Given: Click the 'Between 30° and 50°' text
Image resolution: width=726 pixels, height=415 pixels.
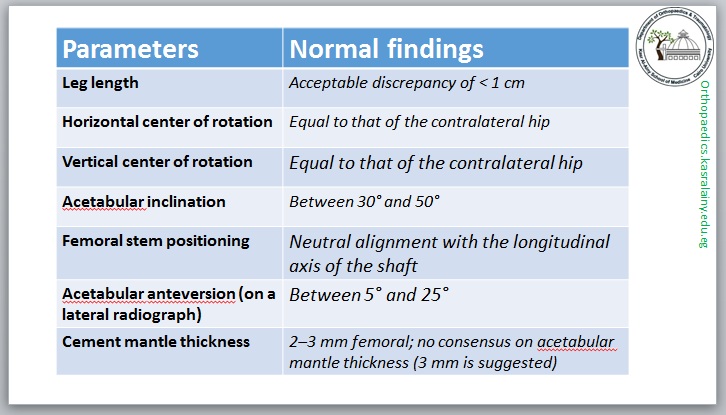Looking at the screenshot, I should coord(364,202).
